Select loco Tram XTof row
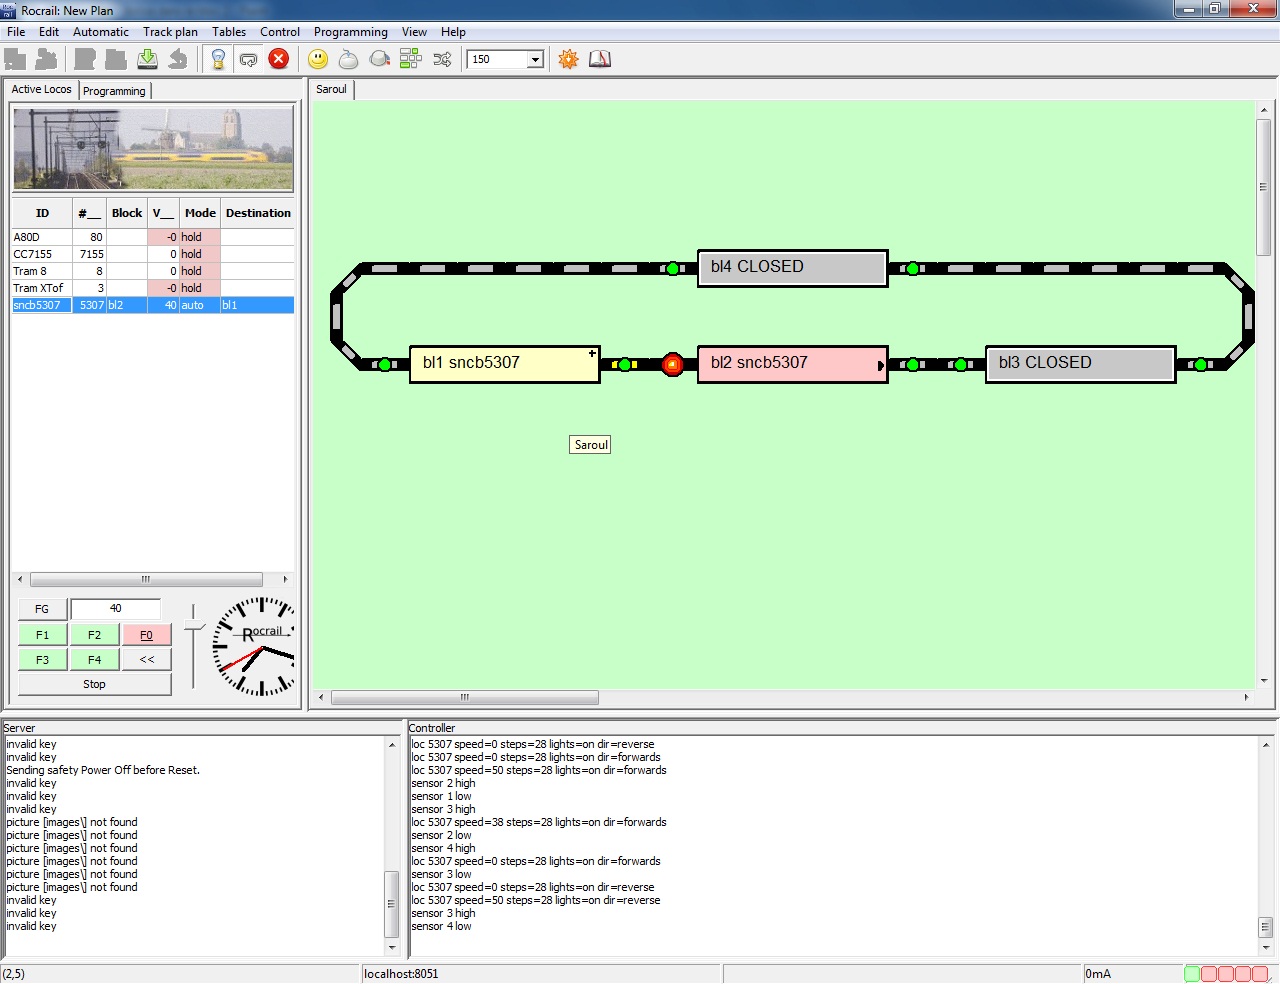 pyautogui.click(x=153, y=288)
